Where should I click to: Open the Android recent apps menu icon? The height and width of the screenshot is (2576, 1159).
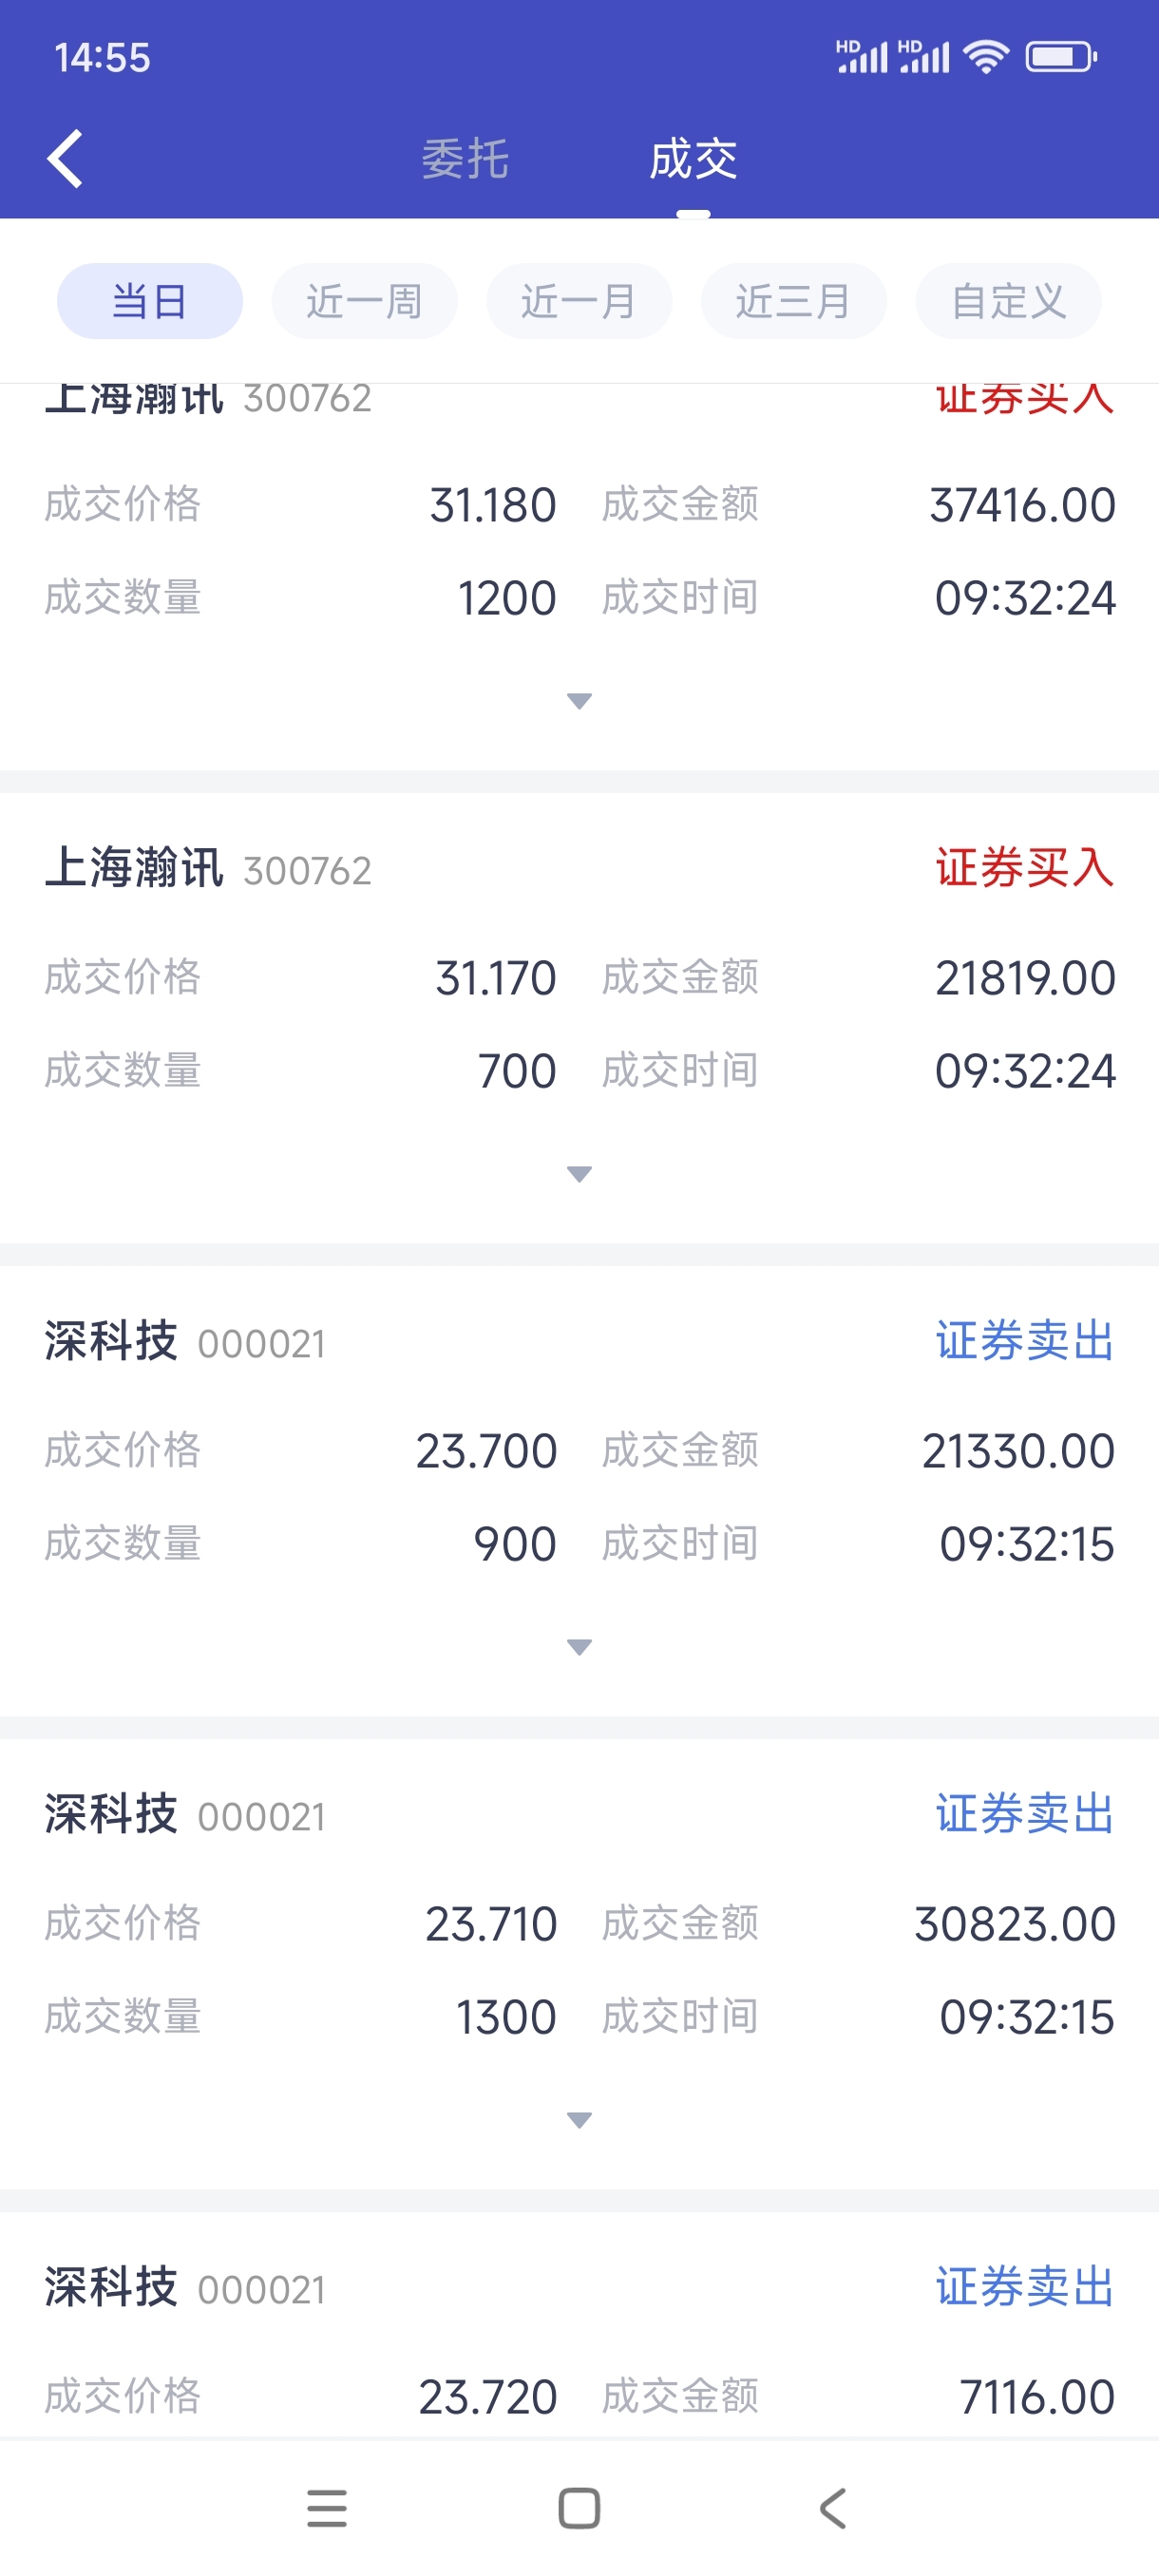pyautogui.click(x=327, y=2507)
